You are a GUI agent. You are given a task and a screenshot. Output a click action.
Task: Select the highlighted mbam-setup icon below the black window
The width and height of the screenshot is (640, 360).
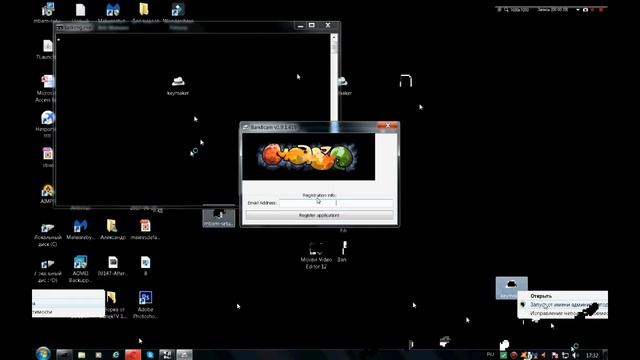[219, 217]
